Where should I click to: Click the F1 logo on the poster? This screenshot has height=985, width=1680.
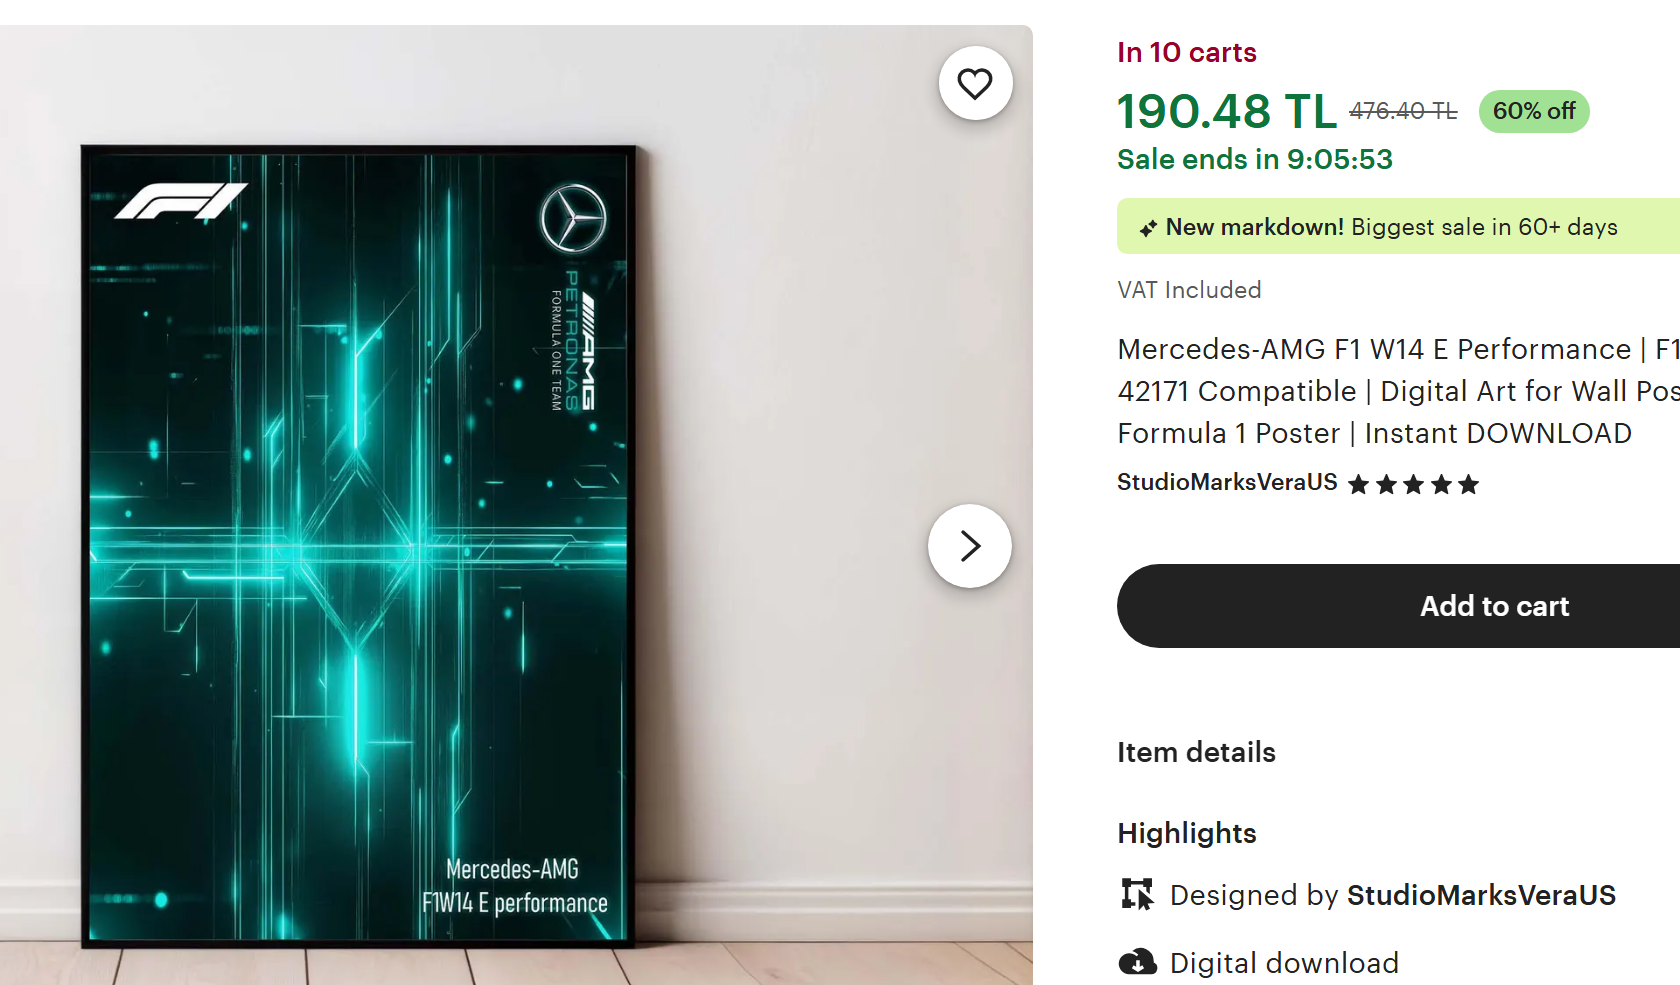point(181,200)
